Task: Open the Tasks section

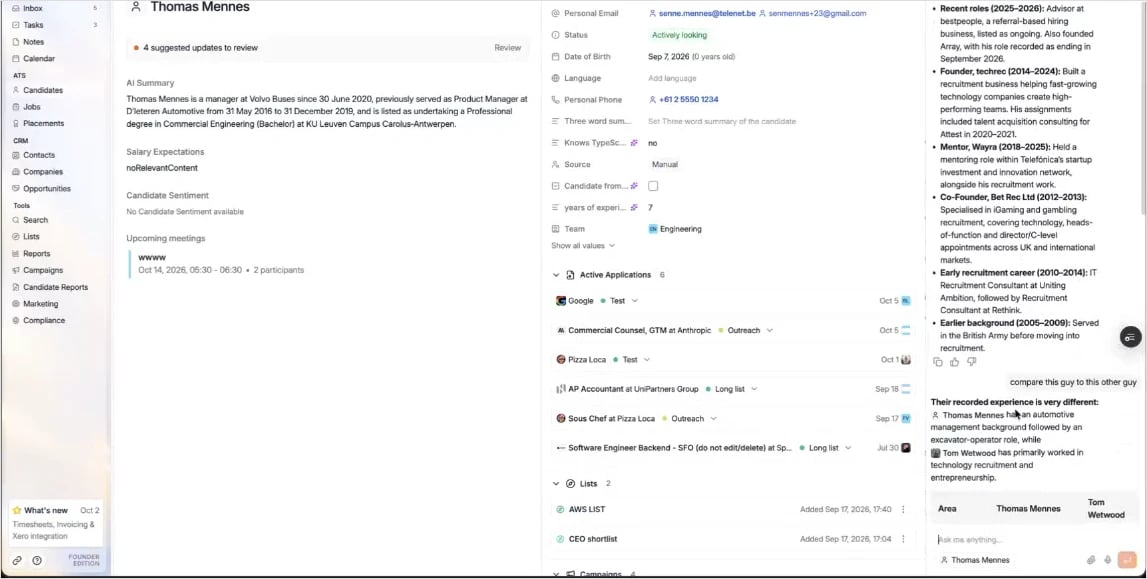Action: pos(33,25)
